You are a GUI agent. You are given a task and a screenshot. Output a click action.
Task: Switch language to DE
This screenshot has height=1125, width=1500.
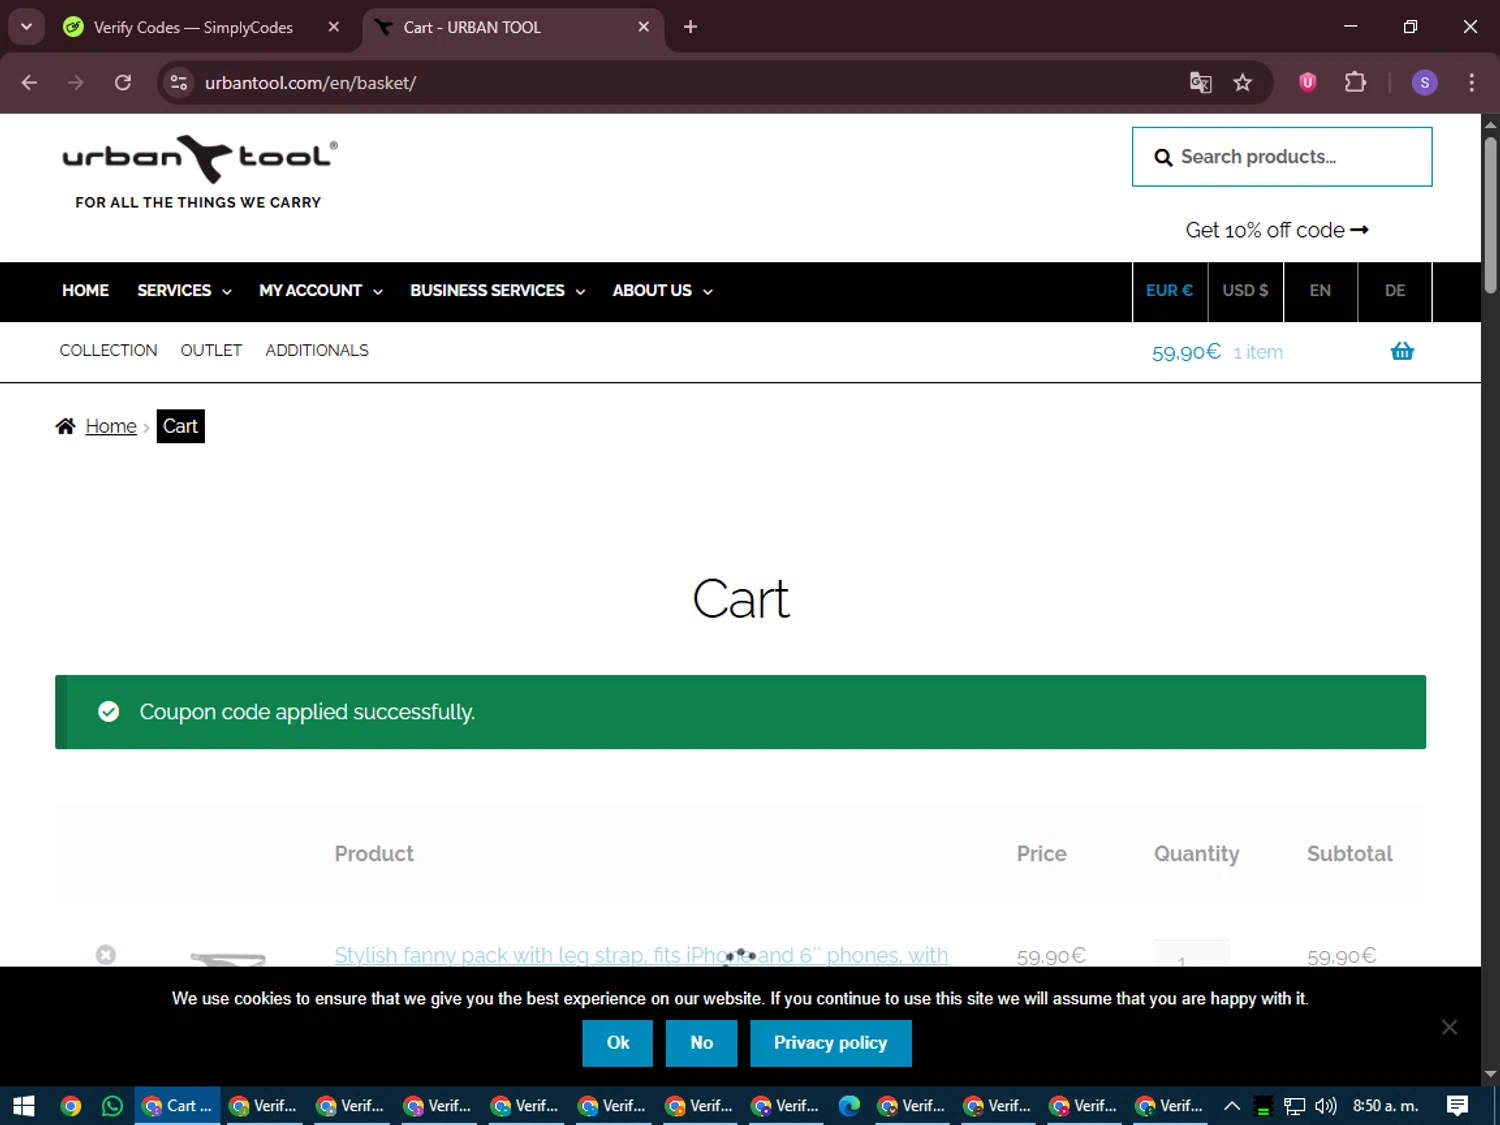tap(1395, 291)
